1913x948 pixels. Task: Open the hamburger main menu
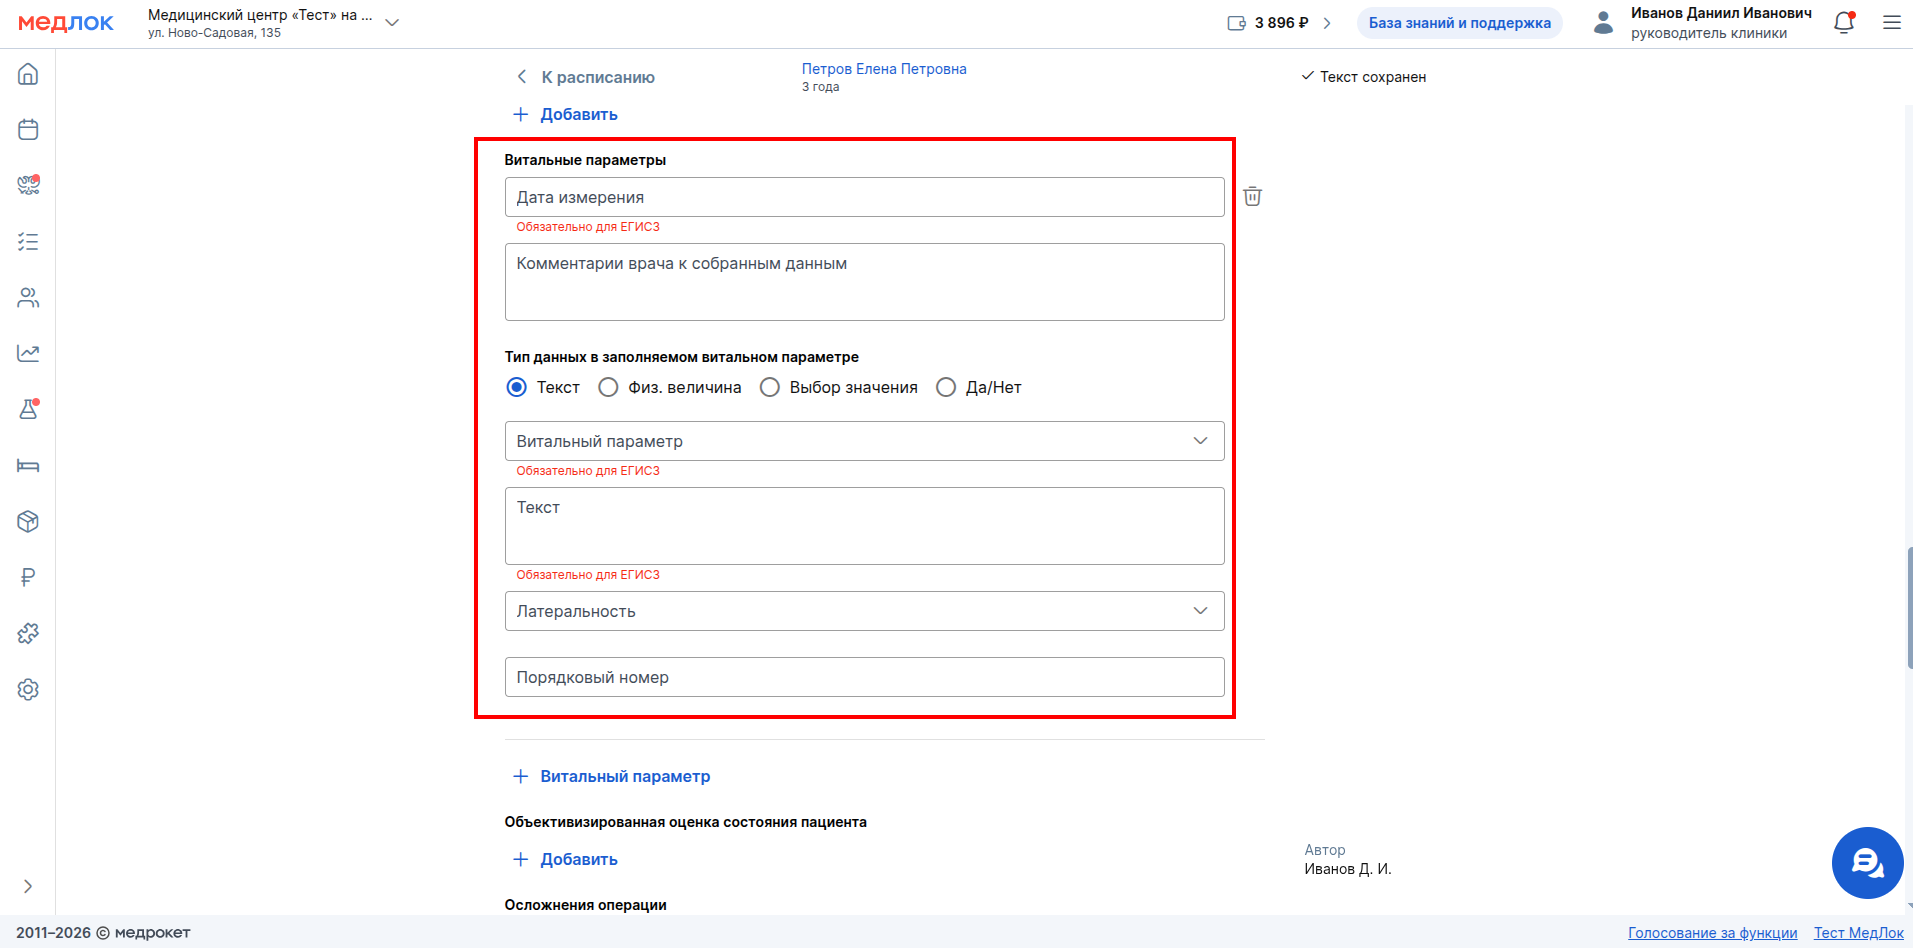tap(1892, 23)
